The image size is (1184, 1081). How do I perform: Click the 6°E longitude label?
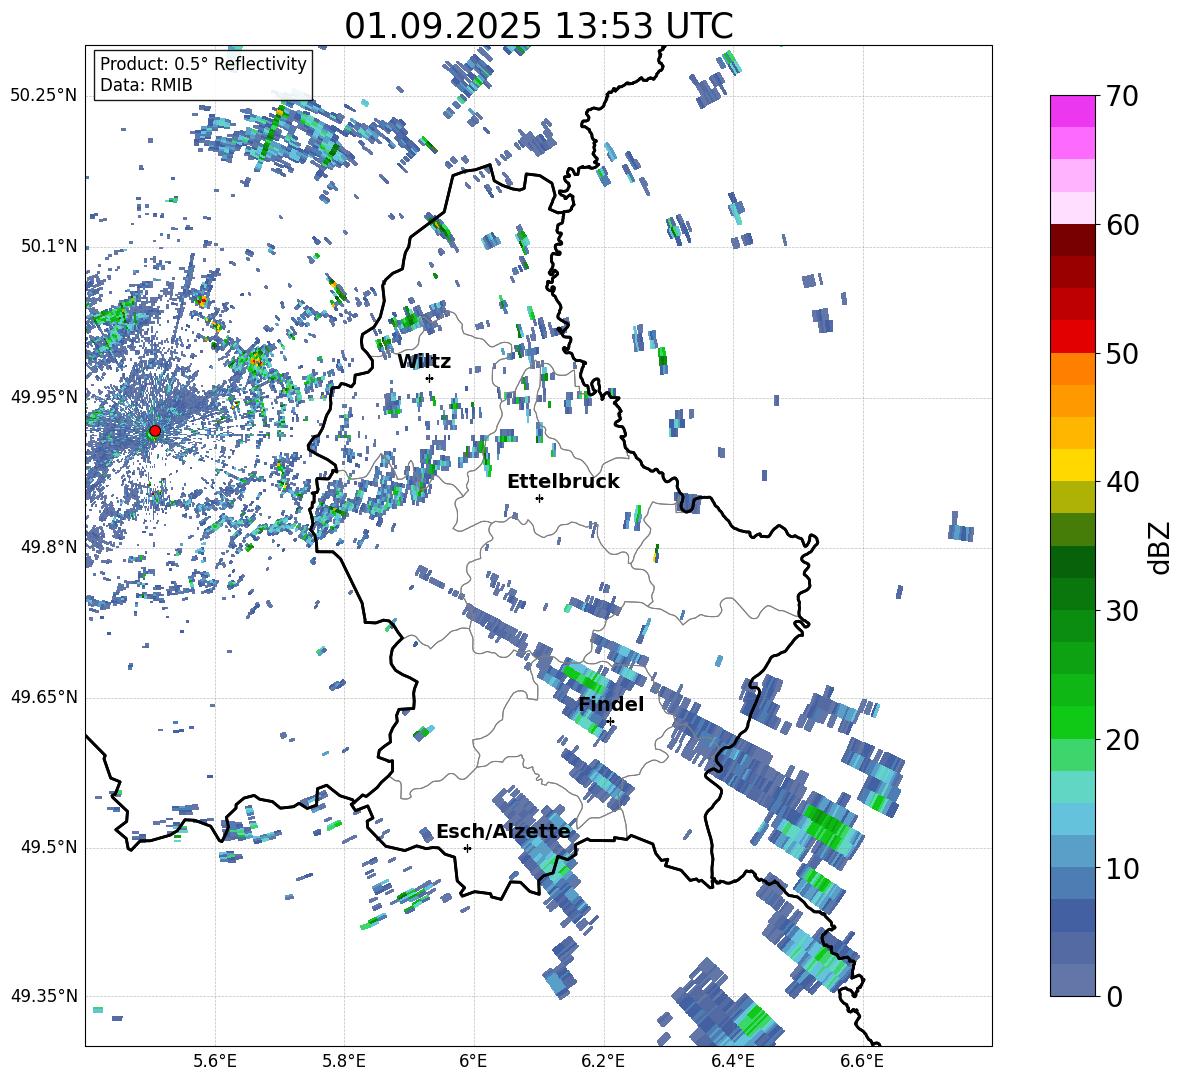[473, 1061]
